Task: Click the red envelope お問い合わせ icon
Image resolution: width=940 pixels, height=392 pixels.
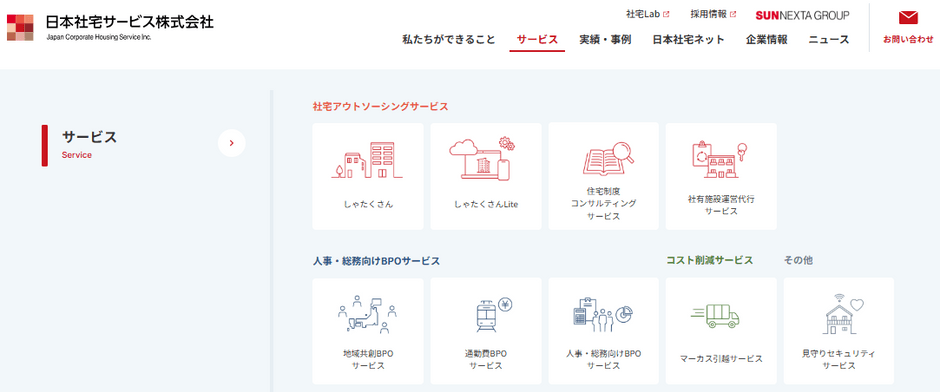Action: (908, 17)
